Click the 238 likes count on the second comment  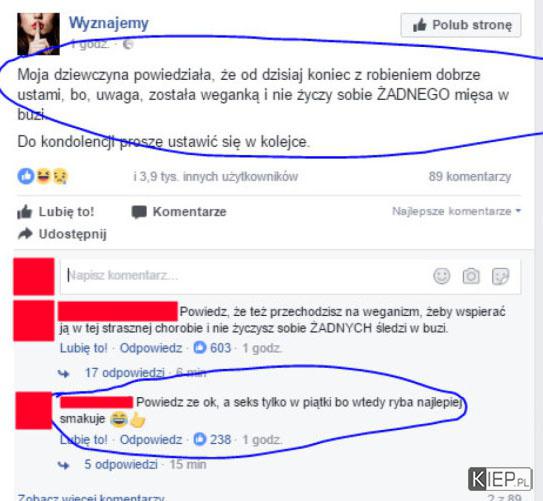(x=212, y=439)
